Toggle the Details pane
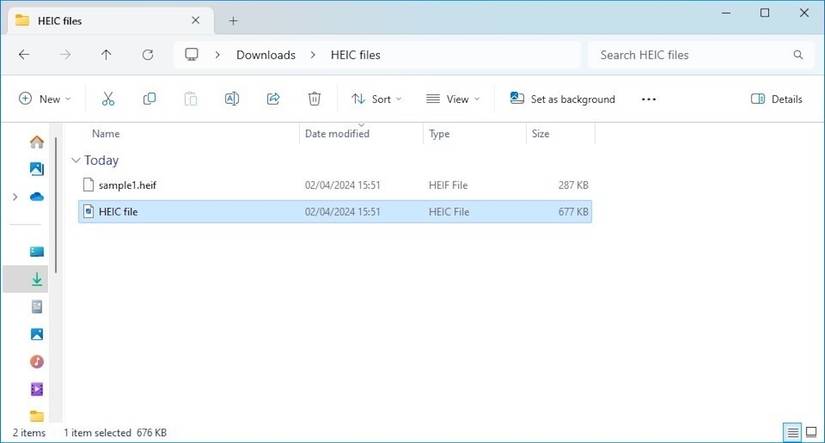825x443 pixels. (776, 99)
